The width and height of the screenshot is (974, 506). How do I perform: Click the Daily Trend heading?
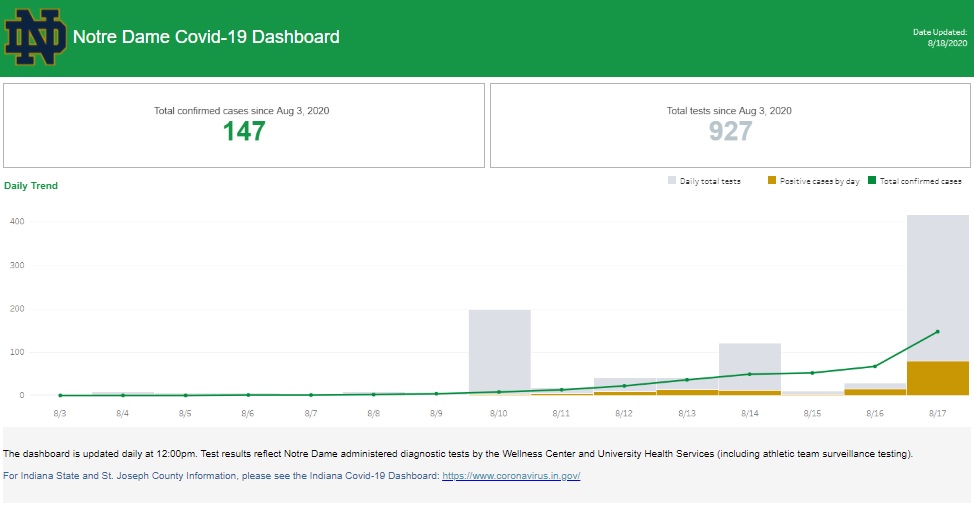tap(31, 186)
